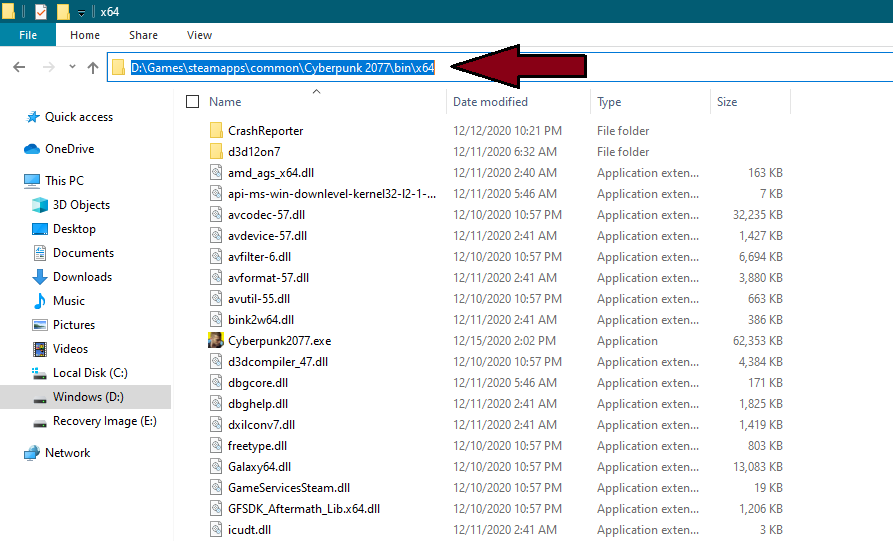The height and width of the screenshot is (541, 893).
Task: Click the Downloads blue arrow icon
Action: (40, 277)
